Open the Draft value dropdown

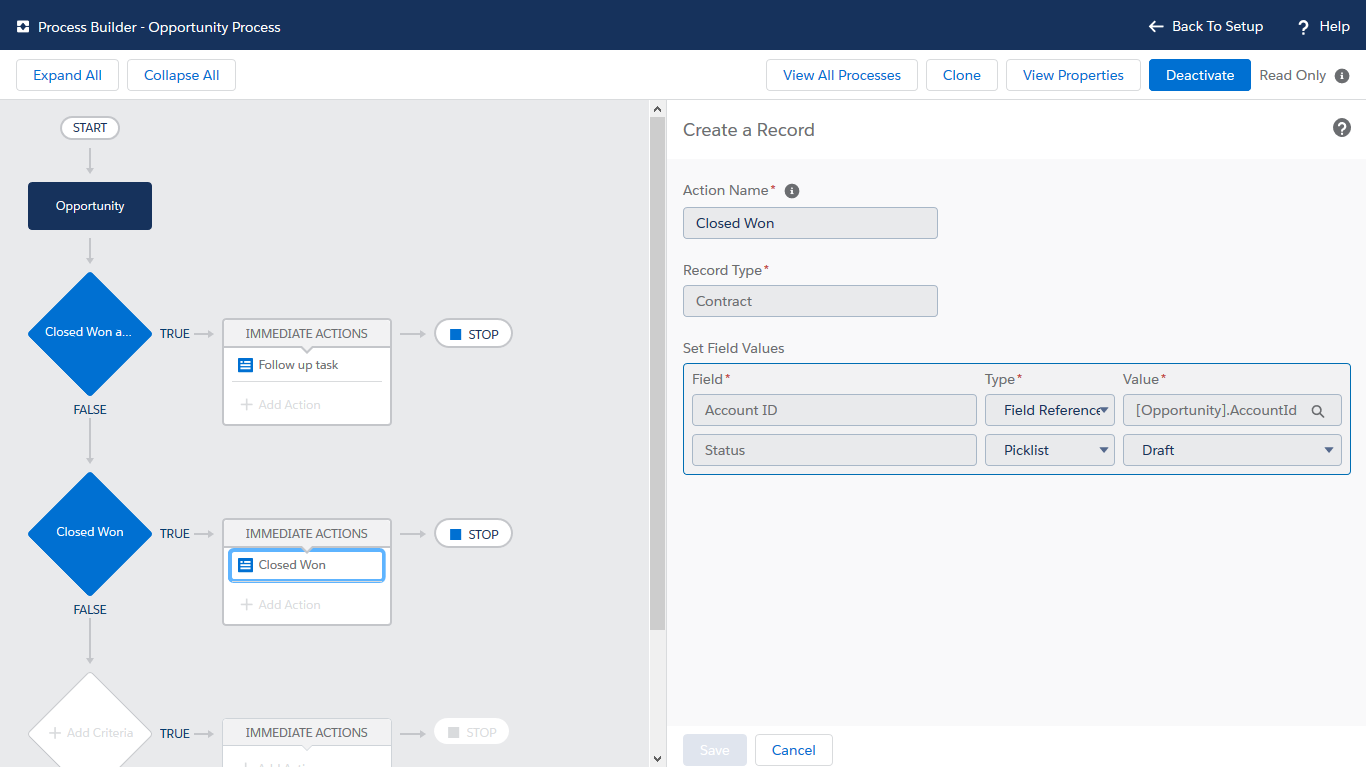click(x=1231, y=450)
